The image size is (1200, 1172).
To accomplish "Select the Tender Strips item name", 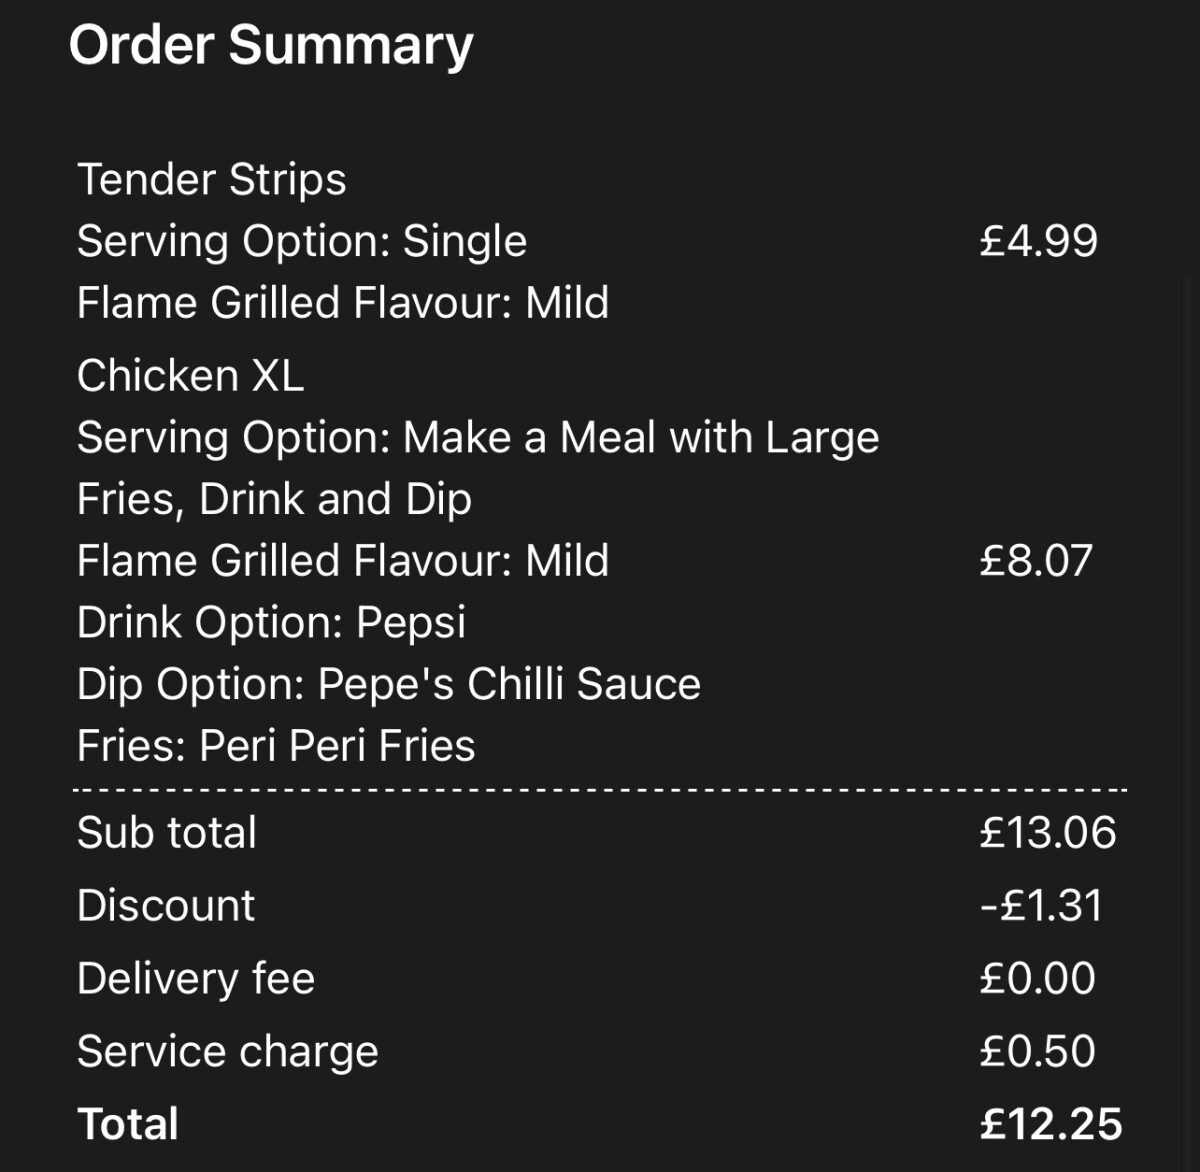I will point(211,180).
